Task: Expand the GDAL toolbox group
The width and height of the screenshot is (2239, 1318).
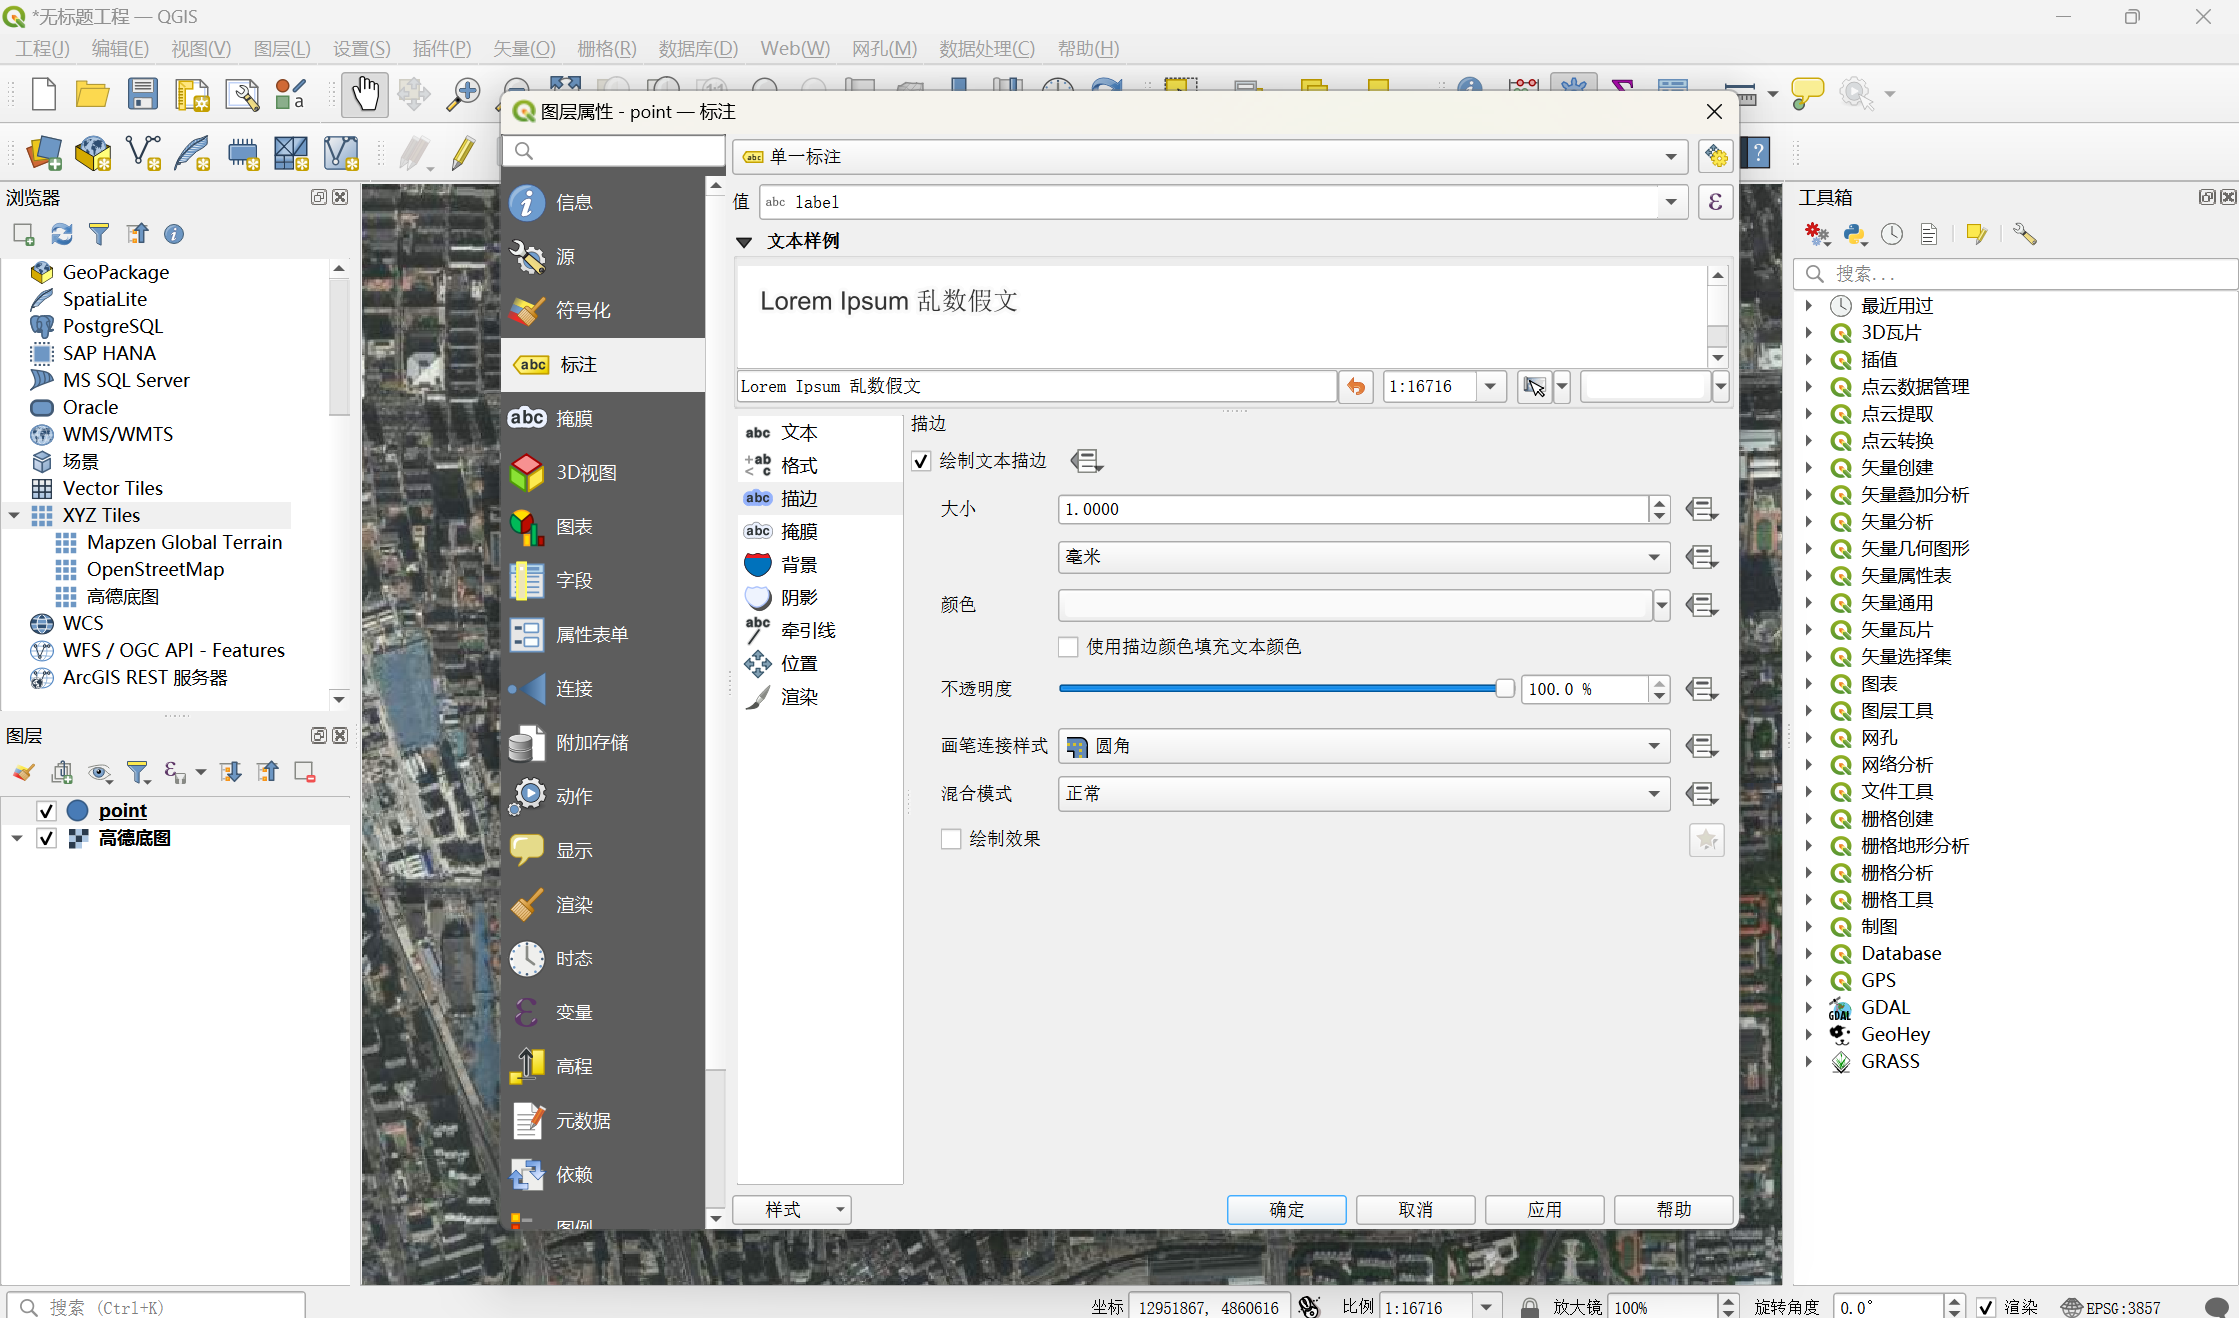Action: (x=1808, y=1007)
